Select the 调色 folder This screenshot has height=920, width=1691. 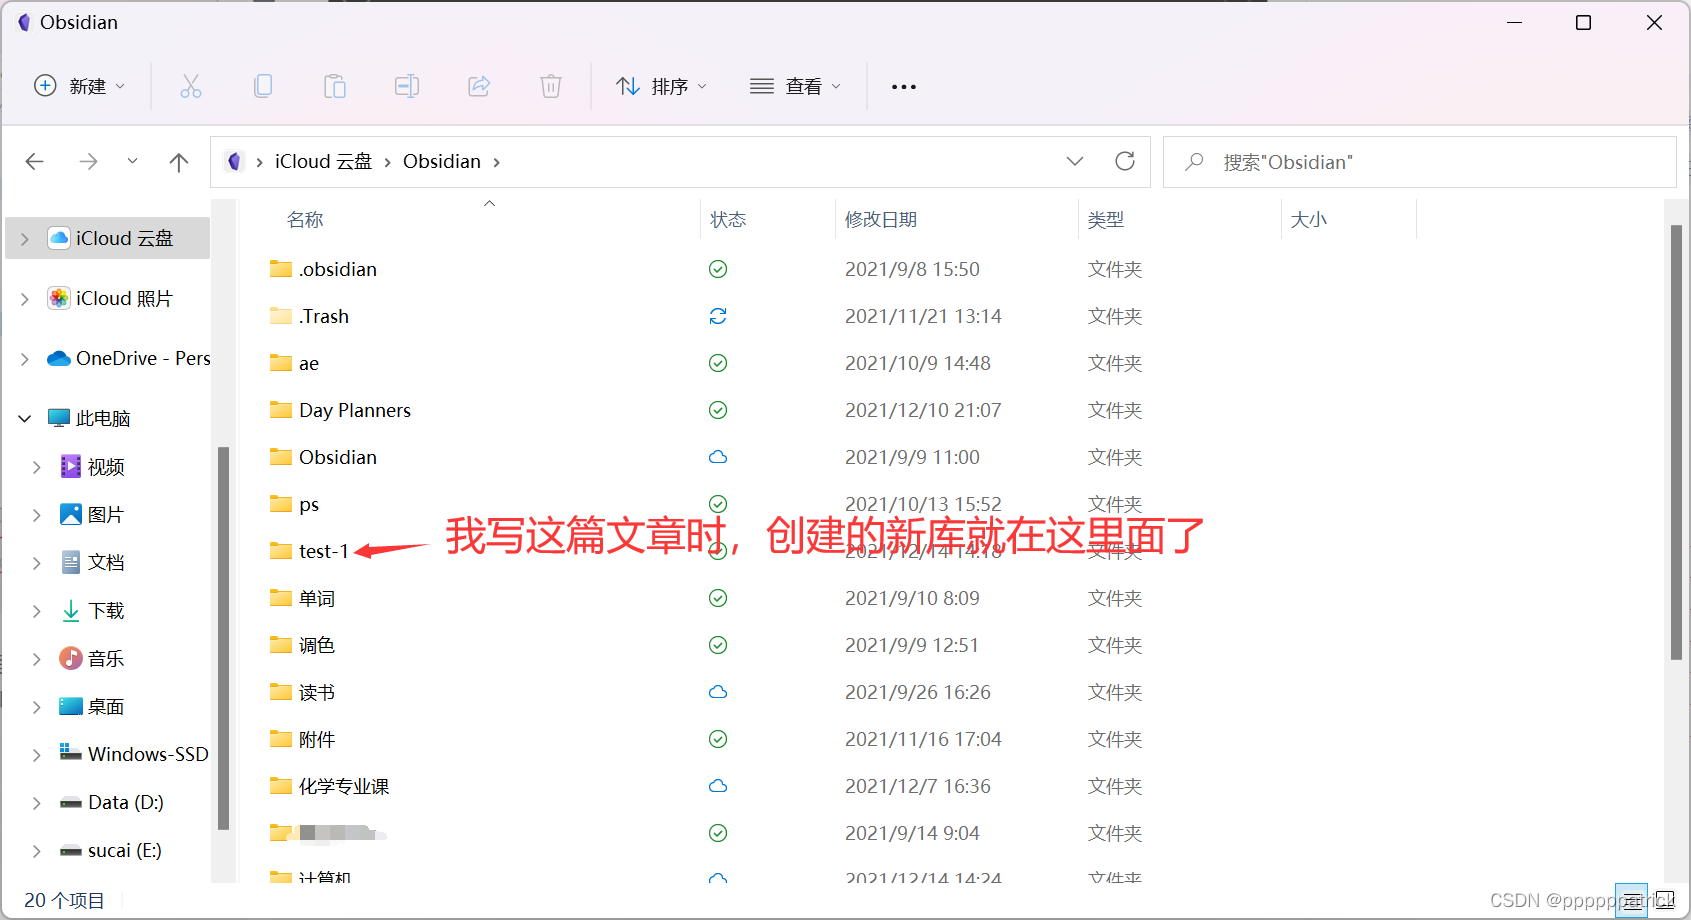point(317,645)
